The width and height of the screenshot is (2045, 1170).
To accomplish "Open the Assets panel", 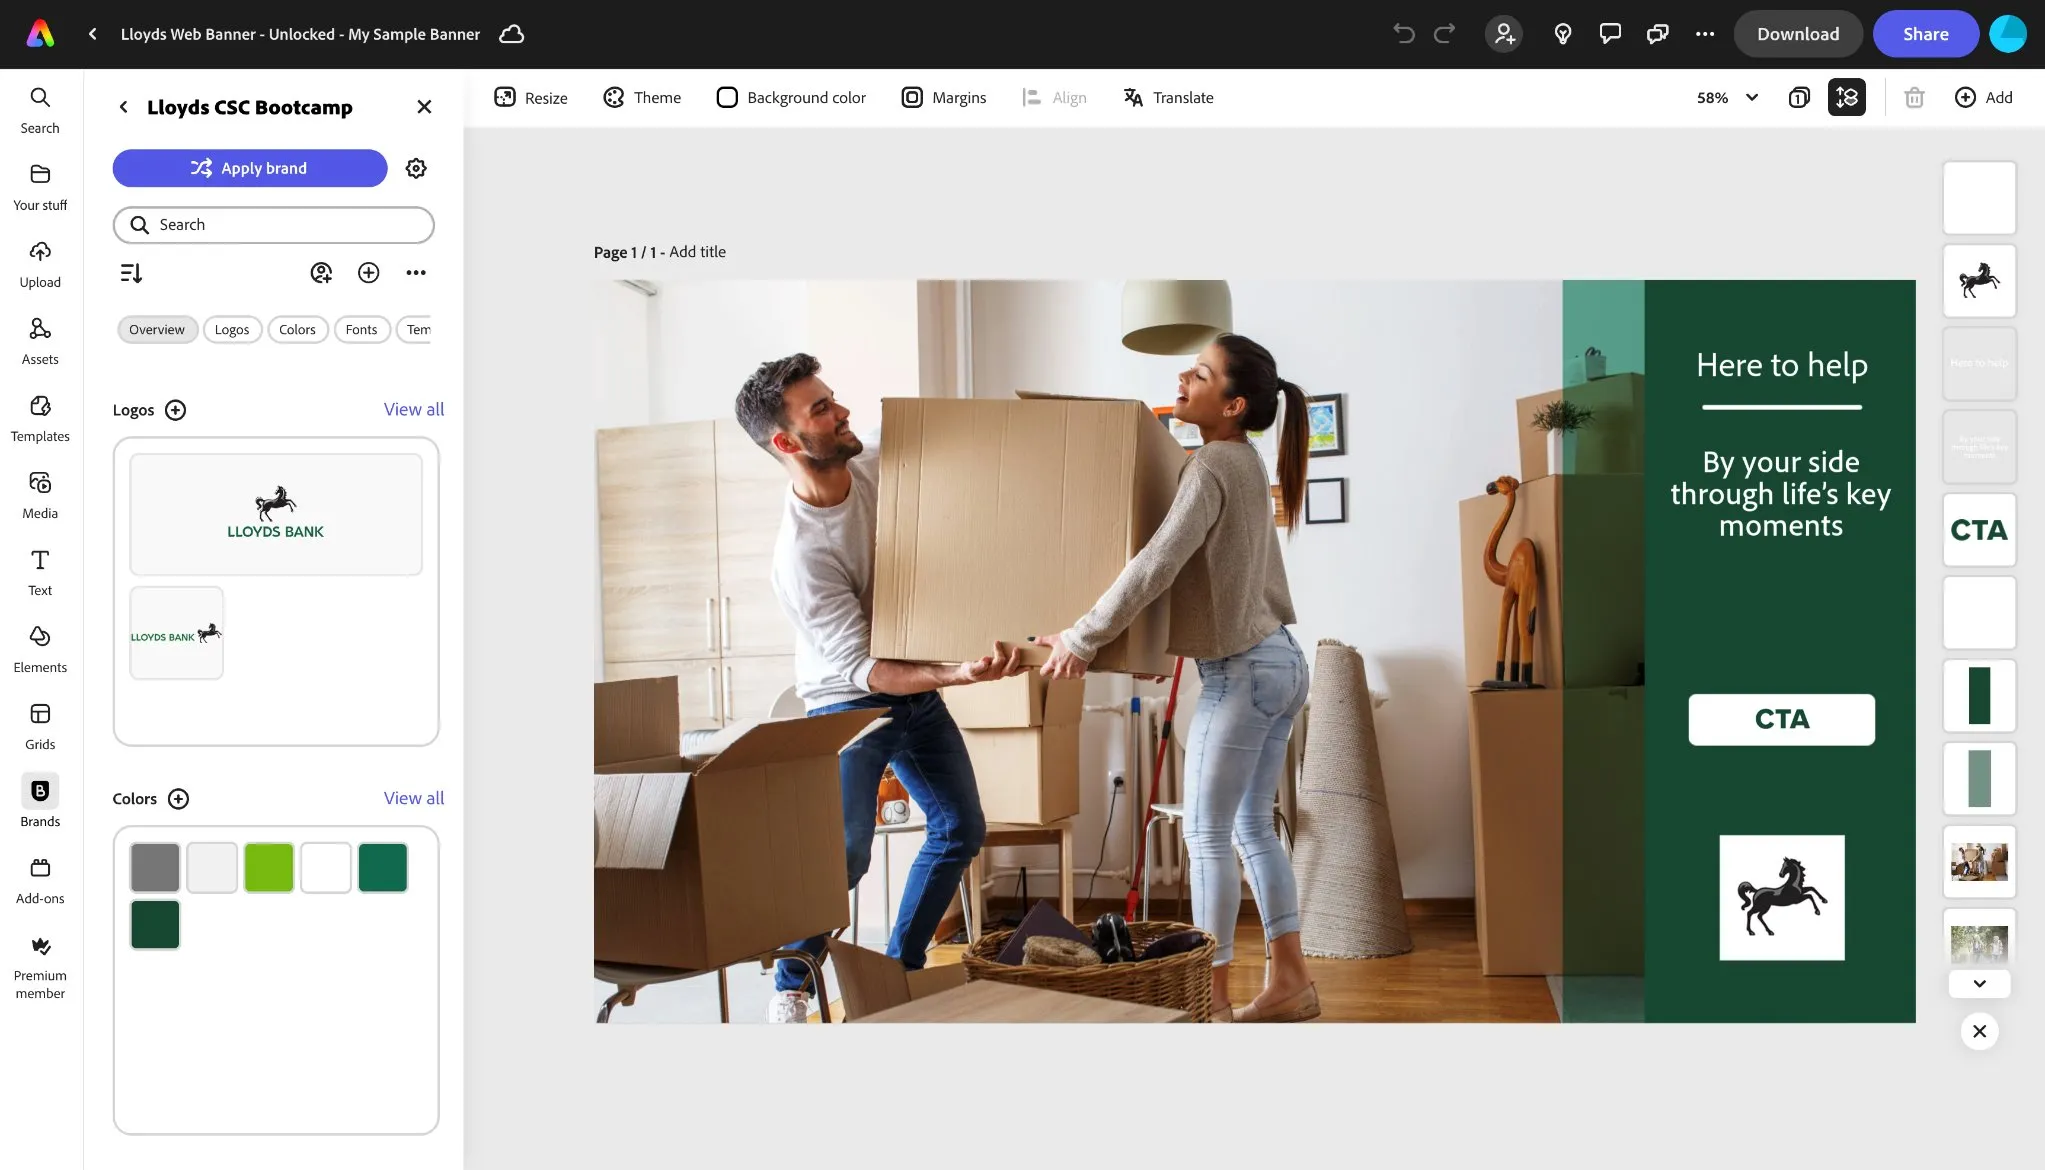I will pyautogui.click(x=40, y=341).
